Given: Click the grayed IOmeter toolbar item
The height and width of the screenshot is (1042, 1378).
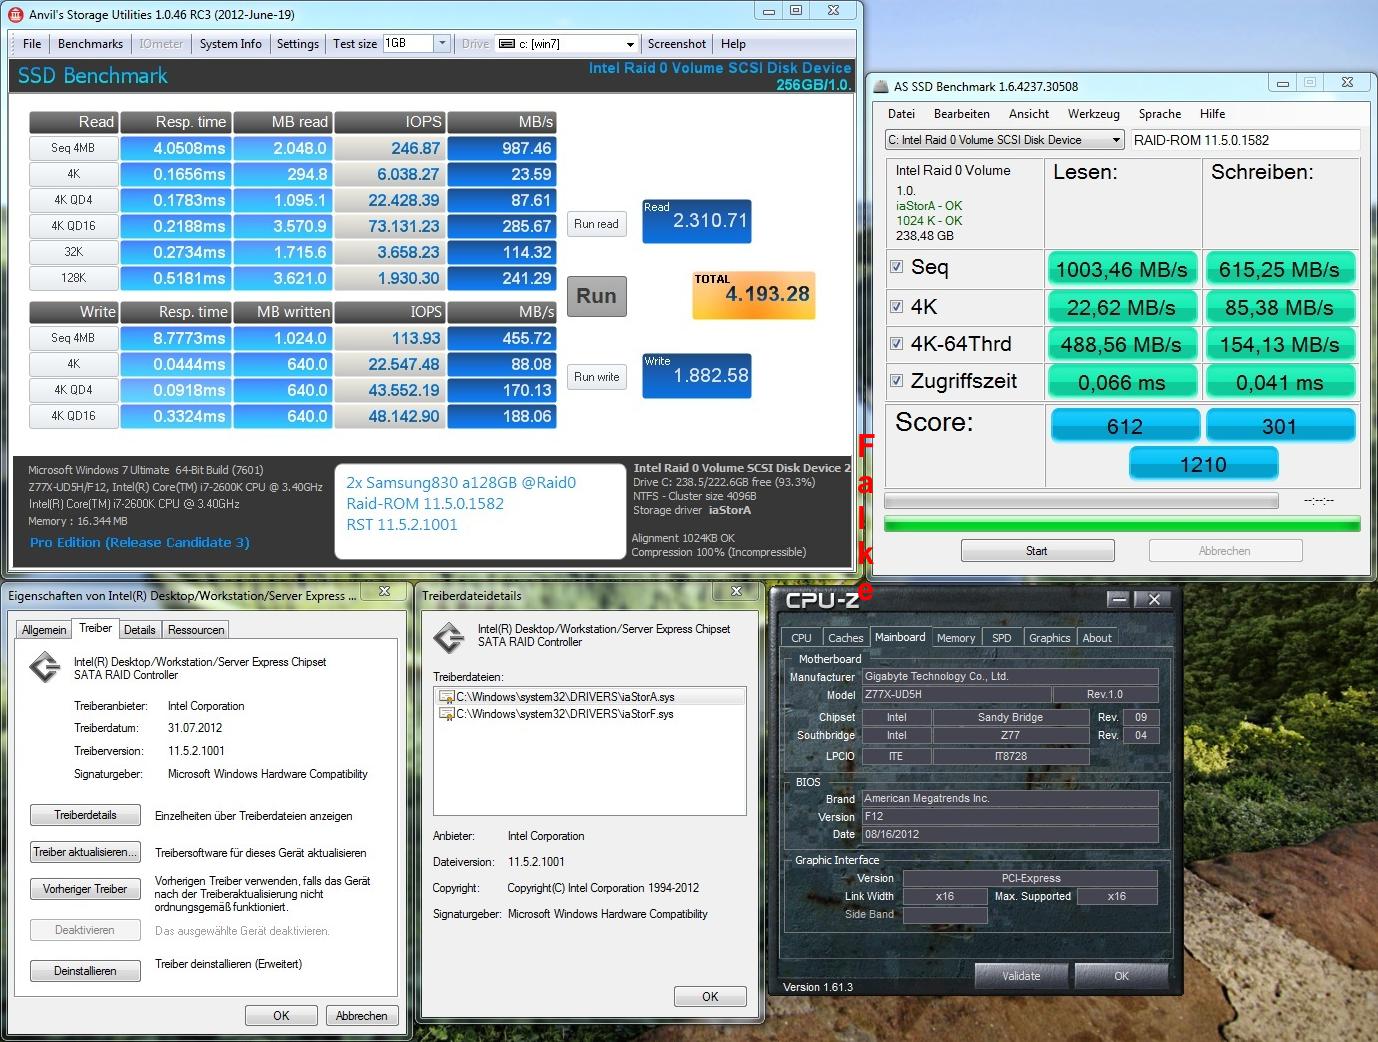Looking at the screenshot, I should tap(161, 44).
